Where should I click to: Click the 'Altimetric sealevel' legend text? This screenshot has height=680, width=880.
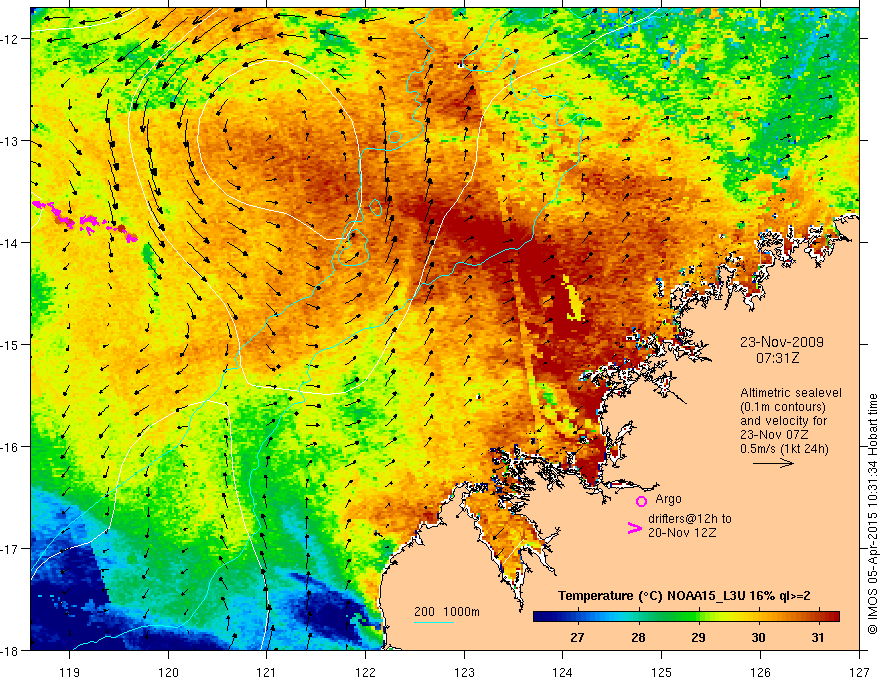click(791, 393)
